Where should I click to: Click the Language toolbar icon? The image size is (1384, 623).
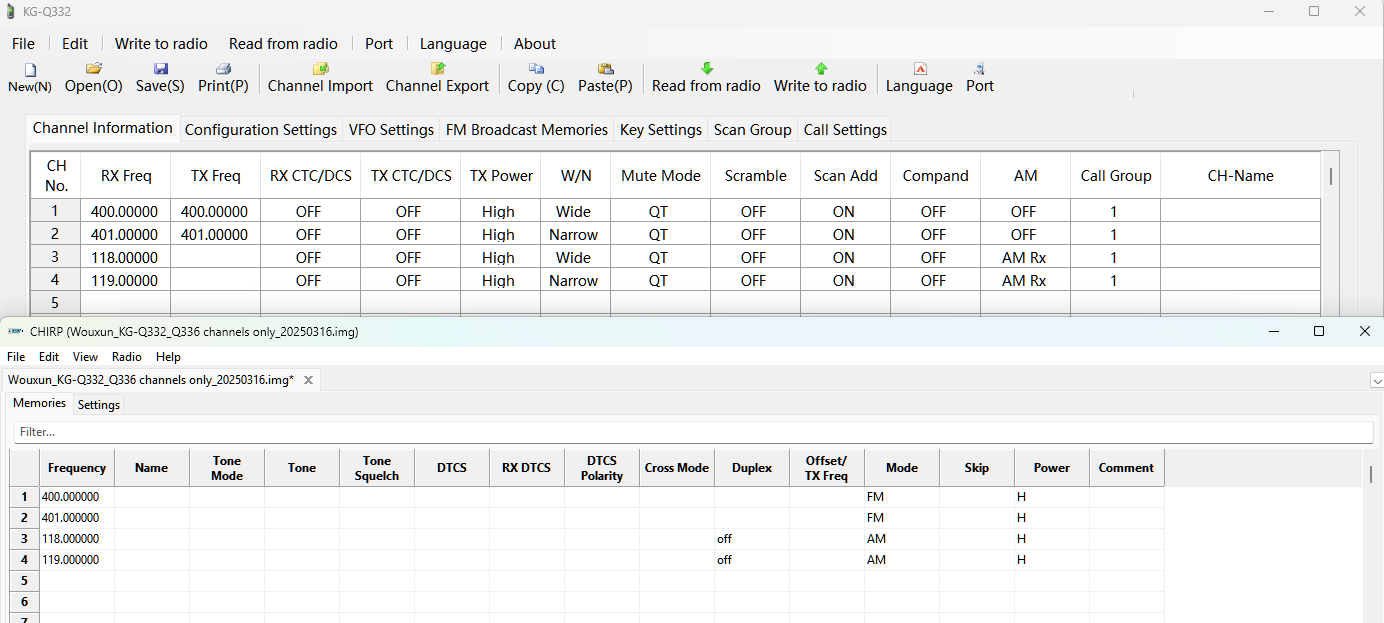pos(919,69)
